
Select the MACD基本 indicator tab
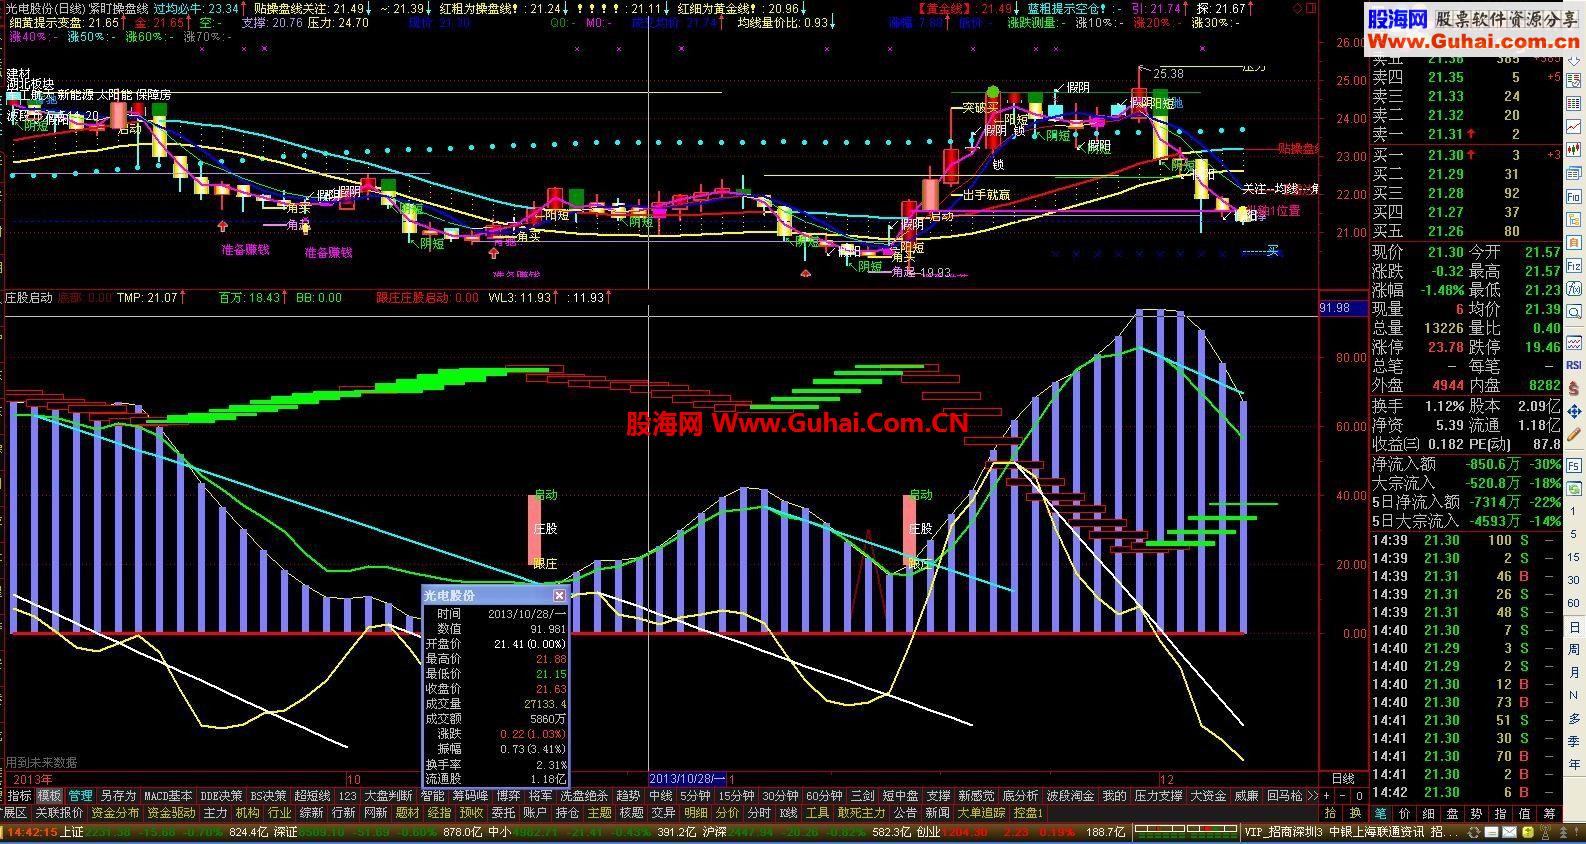click(168, 796)
